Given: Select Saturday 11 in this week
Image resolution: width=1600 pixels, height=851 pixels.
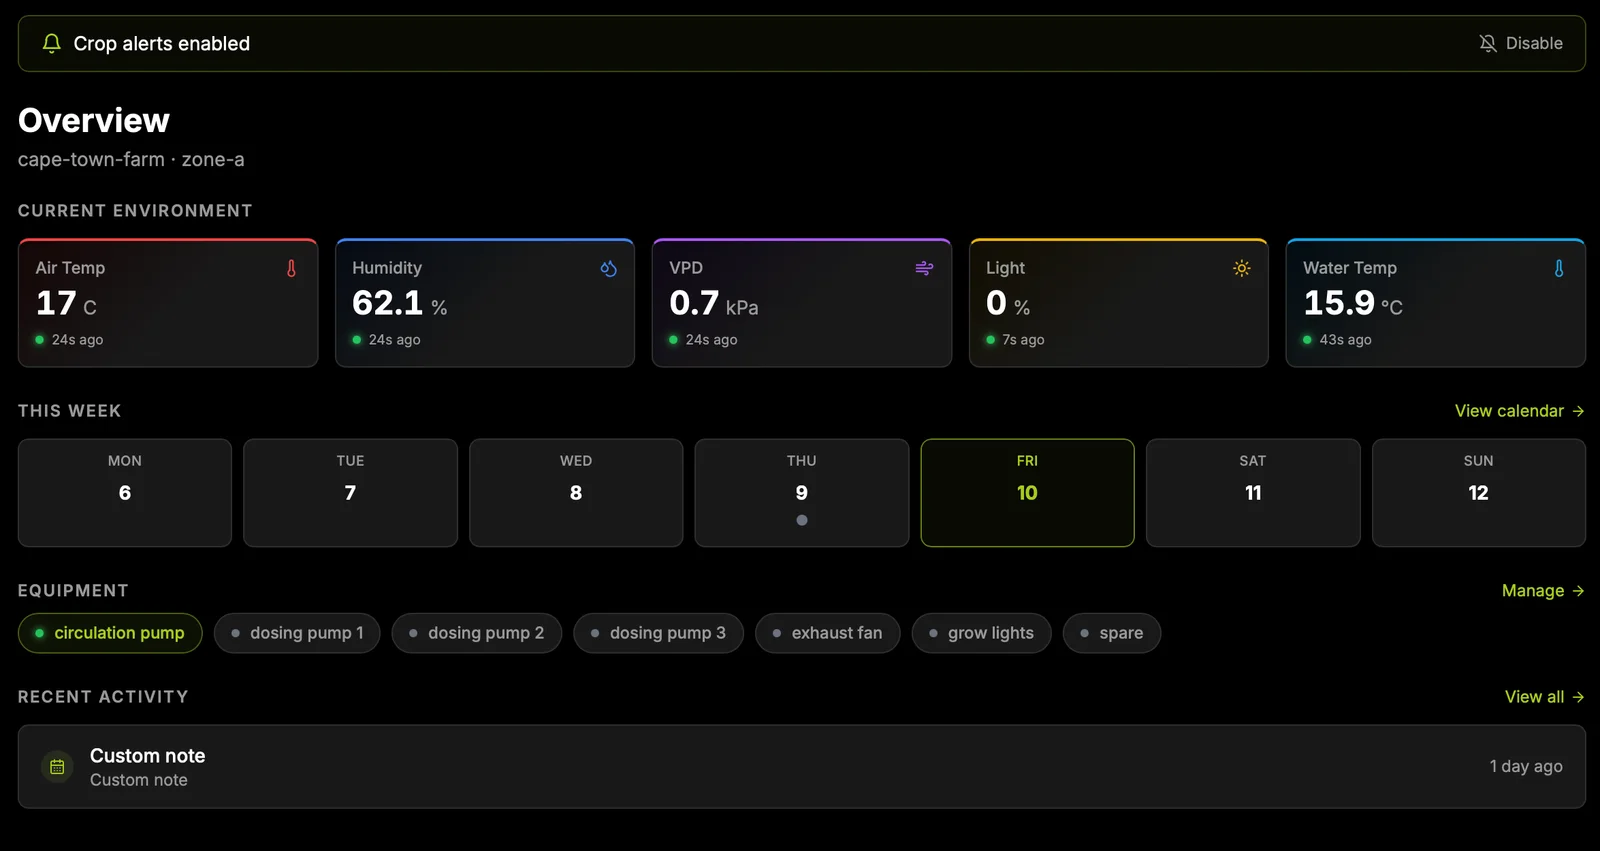Looking at the screenshot, I should point(1253,493).
